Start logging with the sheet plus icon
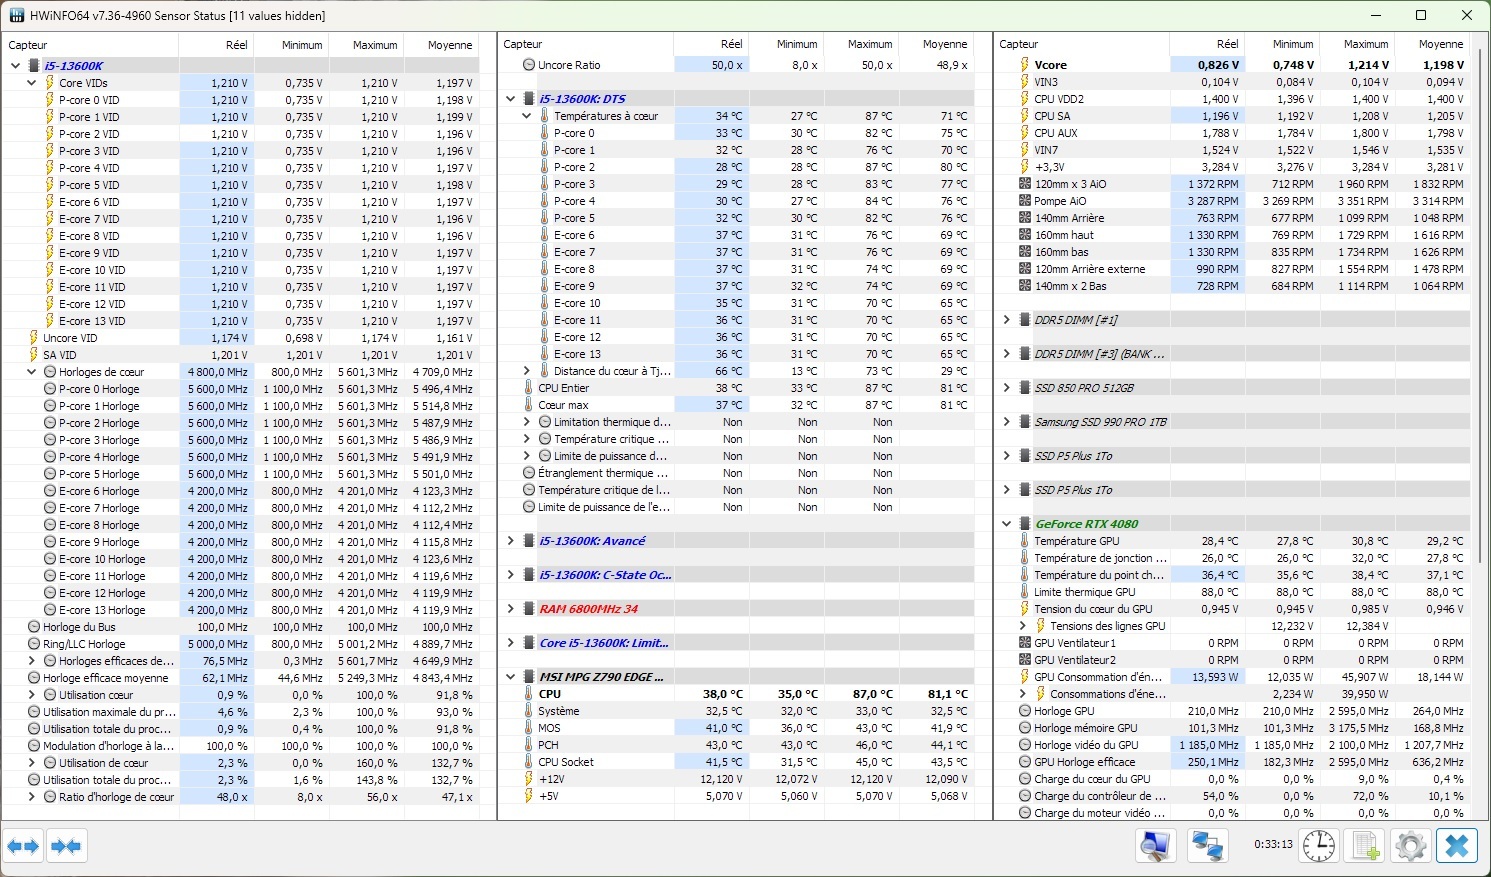1491x877 pixels. pyautogui.click(x=1365, y=846)
